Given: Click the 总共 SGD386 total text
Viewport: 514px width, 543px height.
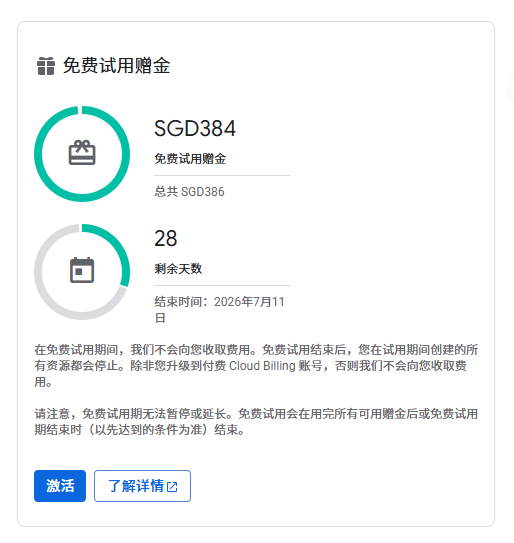Looking at the screenshot, I should click(189, 192).
